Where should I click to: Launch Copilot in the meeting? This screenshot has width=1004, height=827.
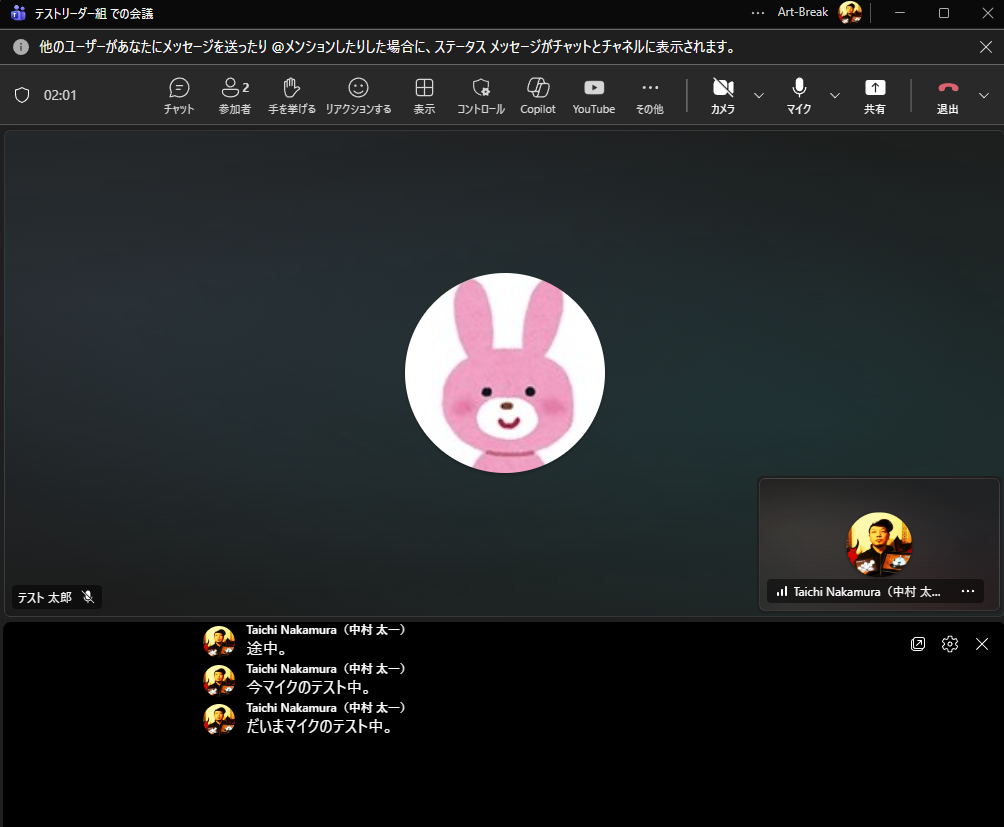538,96
